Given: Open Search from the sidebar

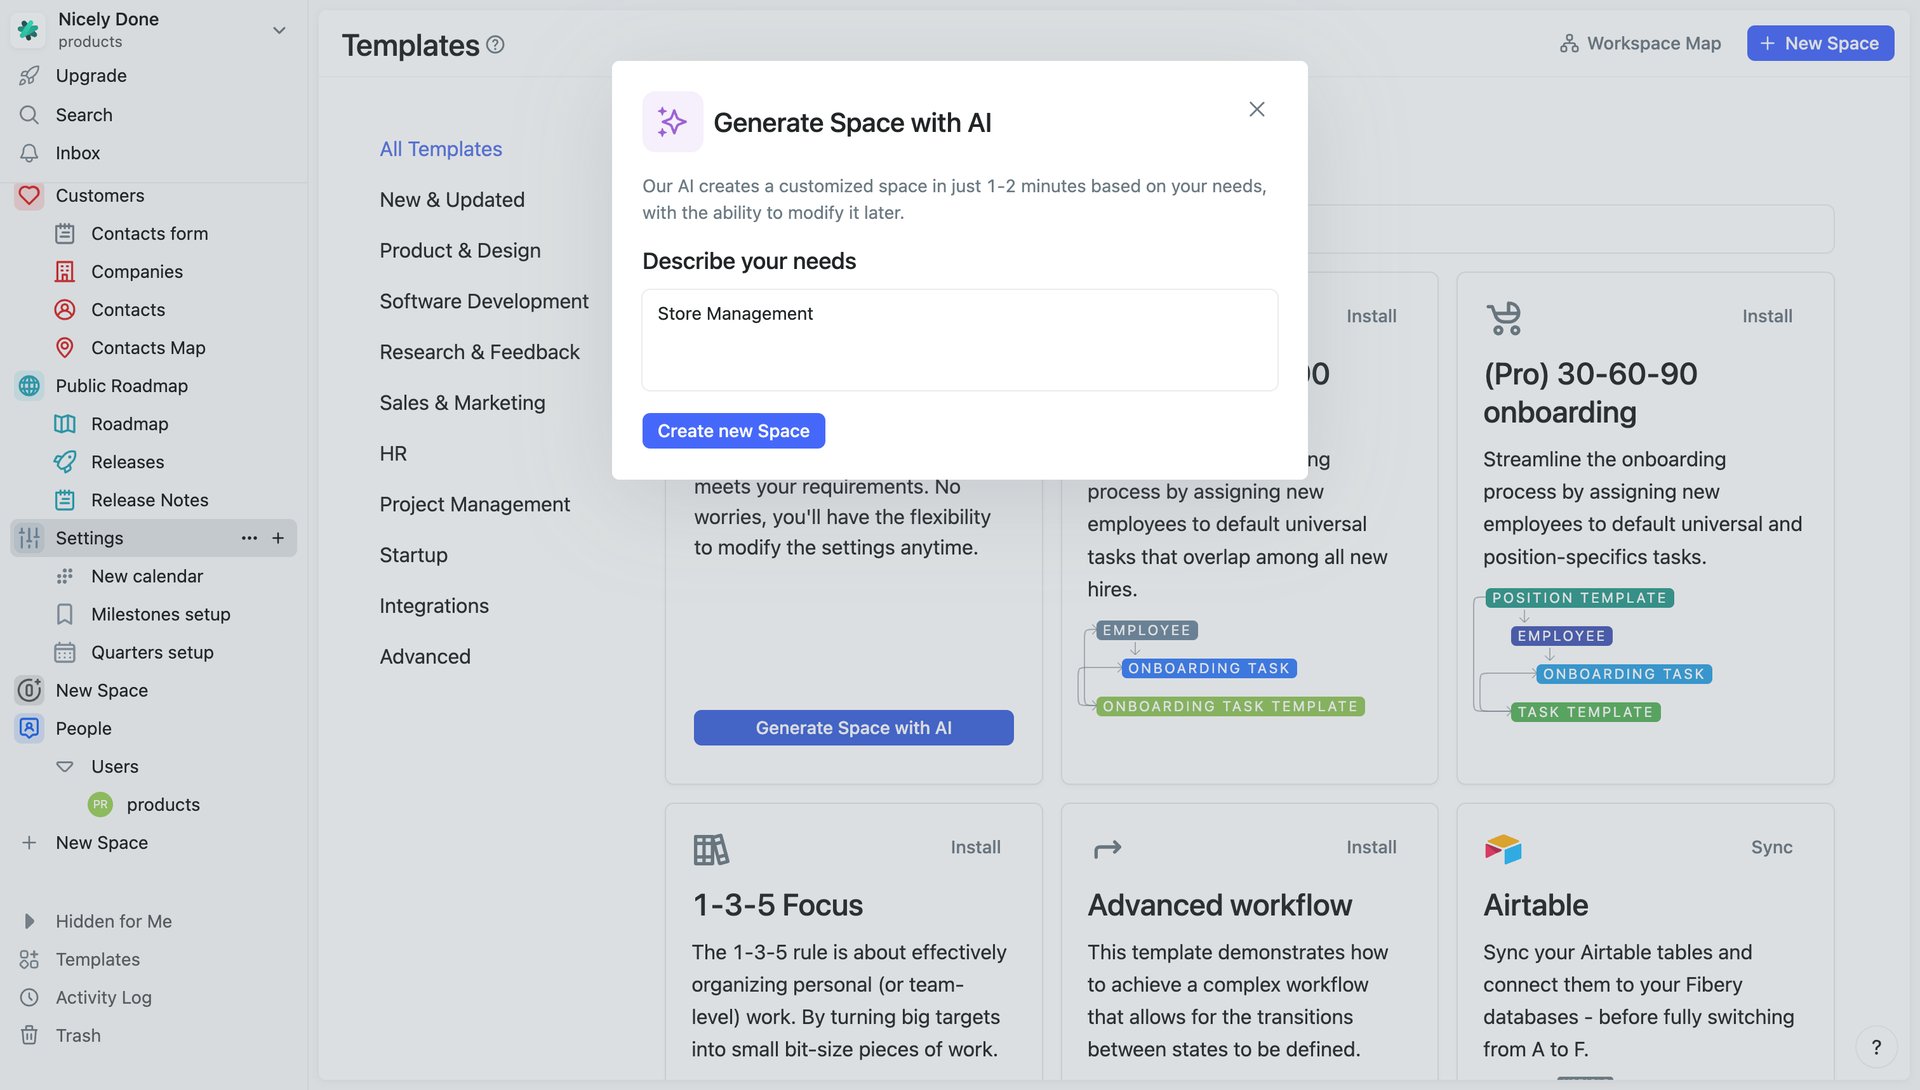Looking at the screenshot, I should (83, 114).
